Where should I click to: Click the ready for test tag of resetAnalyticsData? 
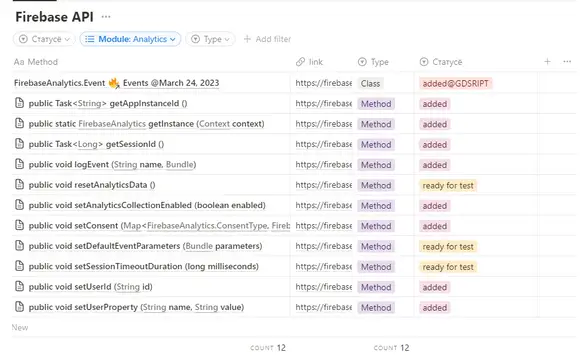click(448, 185)
